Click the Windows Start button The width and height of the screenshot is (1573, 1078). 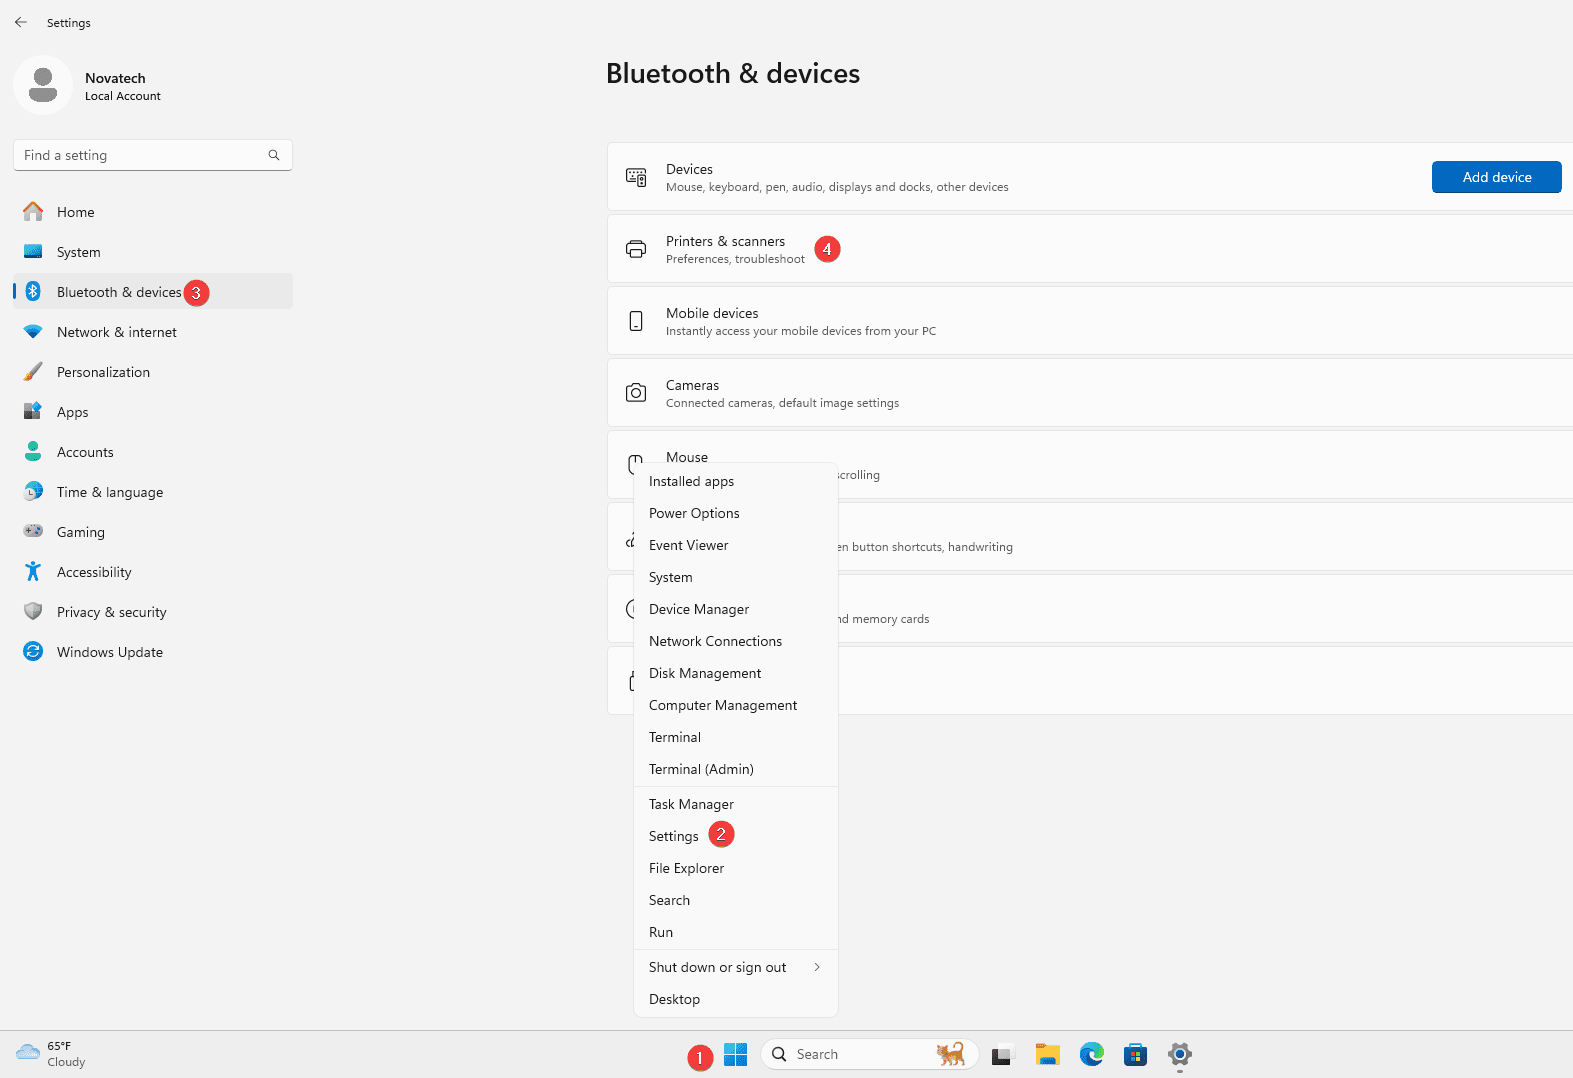[x=735, y=1054]
